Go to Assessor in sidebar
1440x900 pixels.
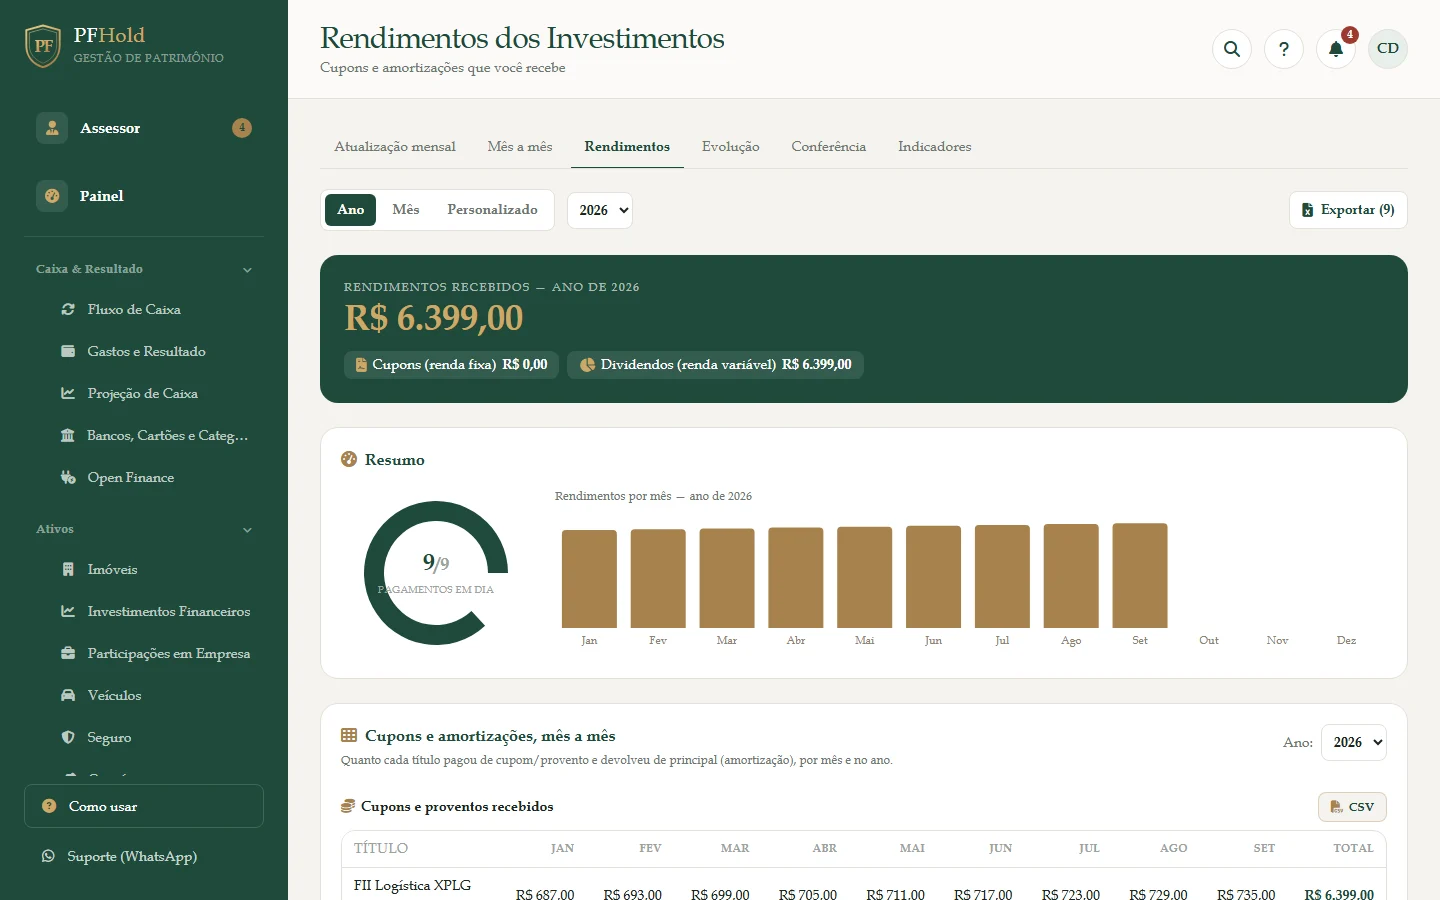(144, 128)
